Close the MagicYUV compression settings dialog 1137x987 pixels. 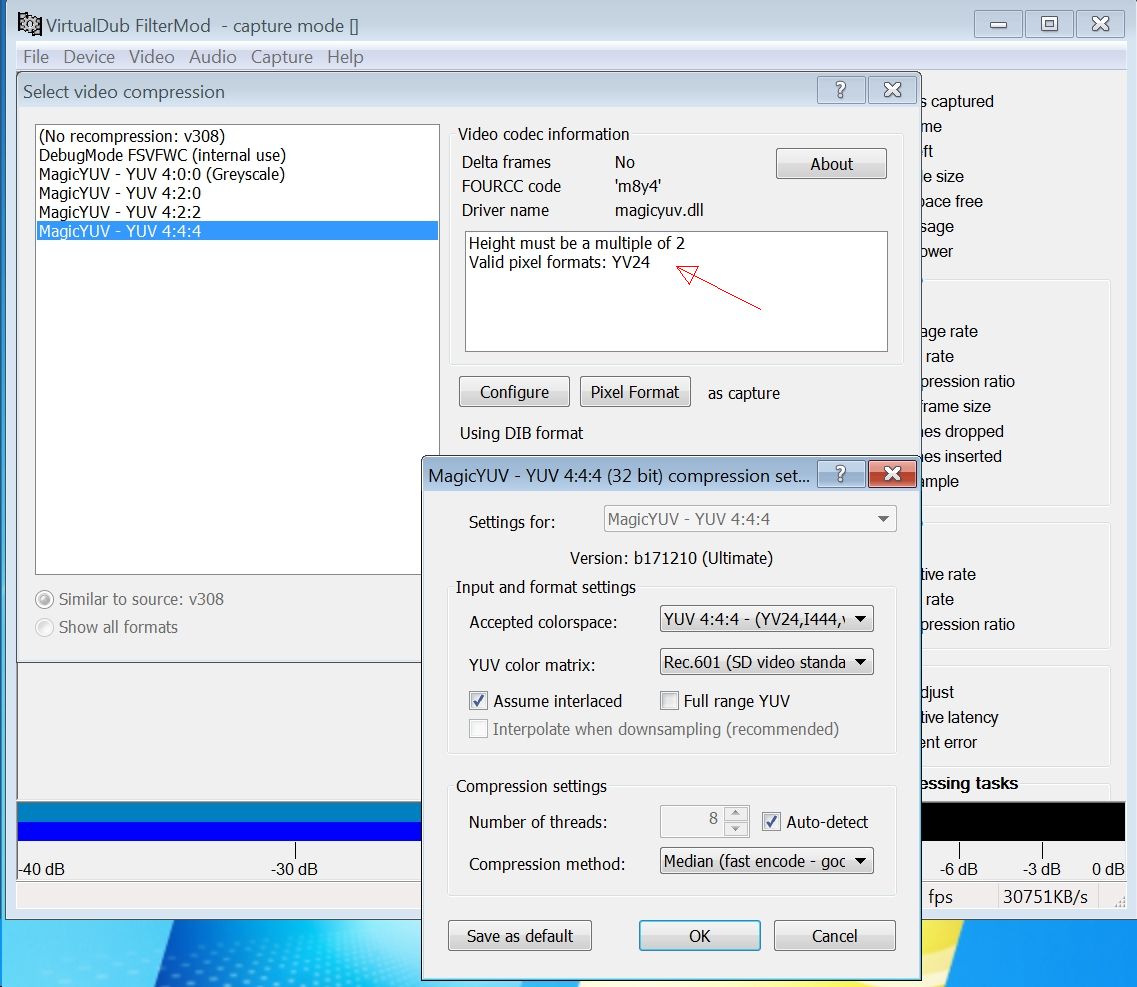(x=892, y=474)
